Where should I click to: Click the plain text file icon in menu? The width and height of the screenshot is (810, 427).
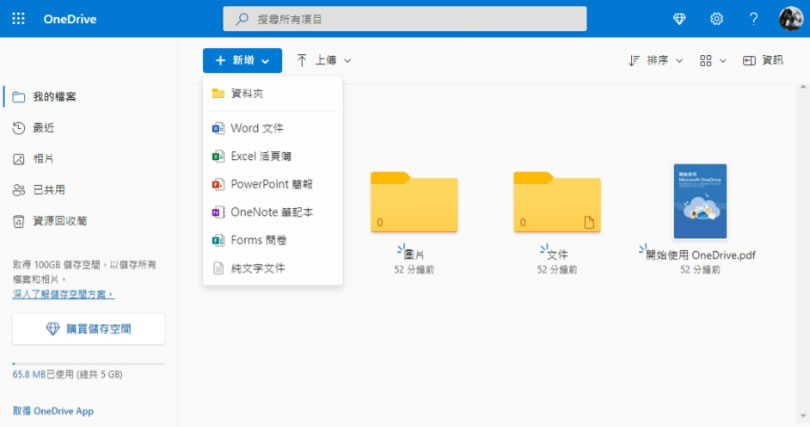click(x=219, y=268)
